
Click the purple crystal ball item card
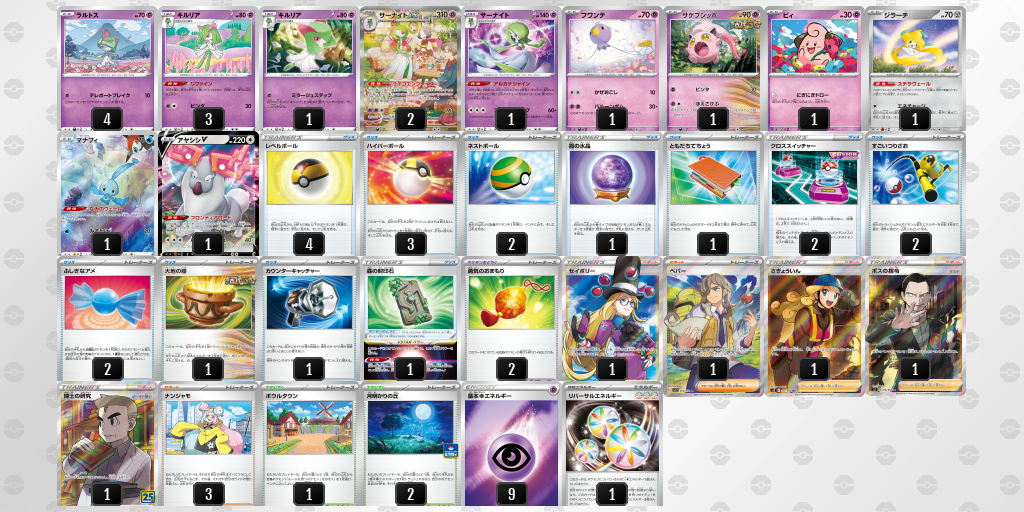(612, 194)
